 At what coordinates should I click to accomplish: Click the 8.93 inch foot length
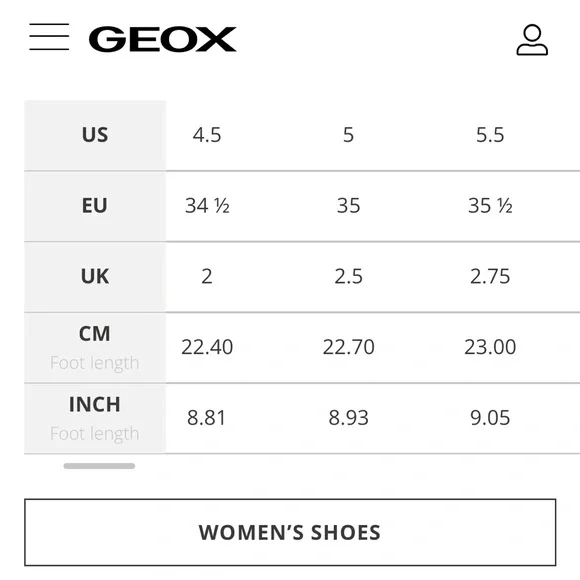(348, 418)
